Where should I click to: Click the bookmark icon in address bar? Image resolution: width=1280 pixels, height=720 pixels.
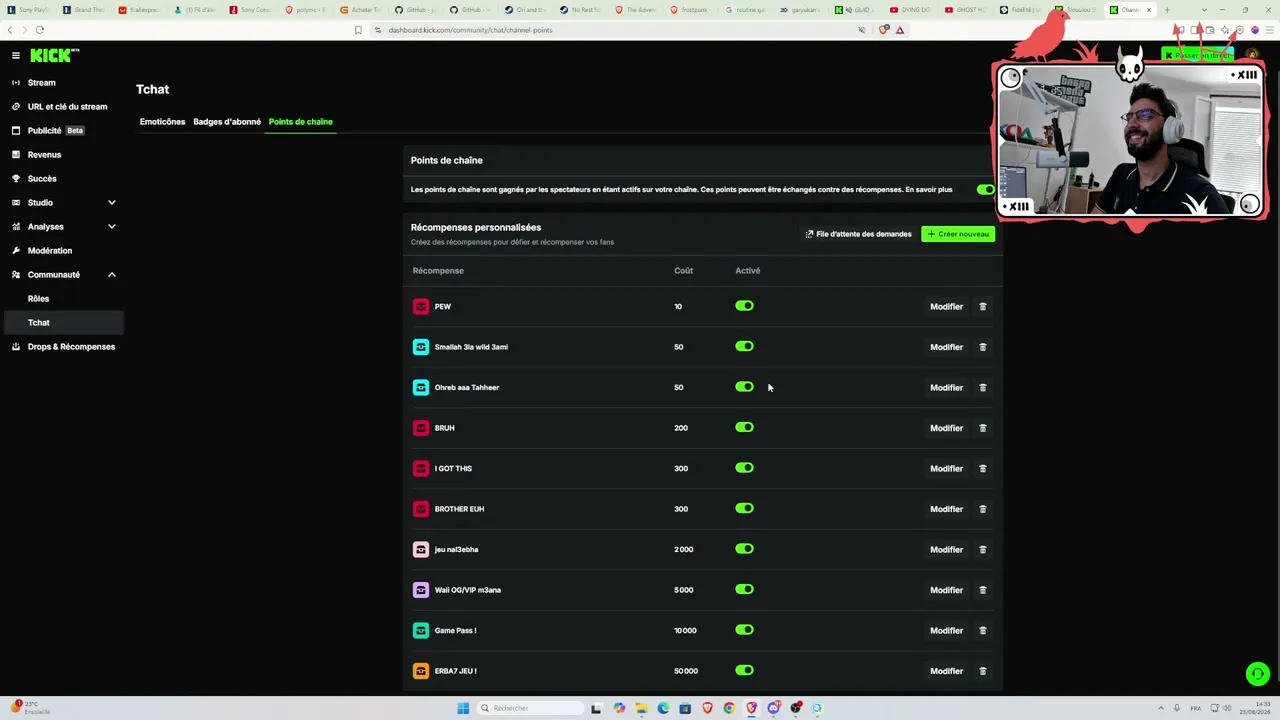358,30
